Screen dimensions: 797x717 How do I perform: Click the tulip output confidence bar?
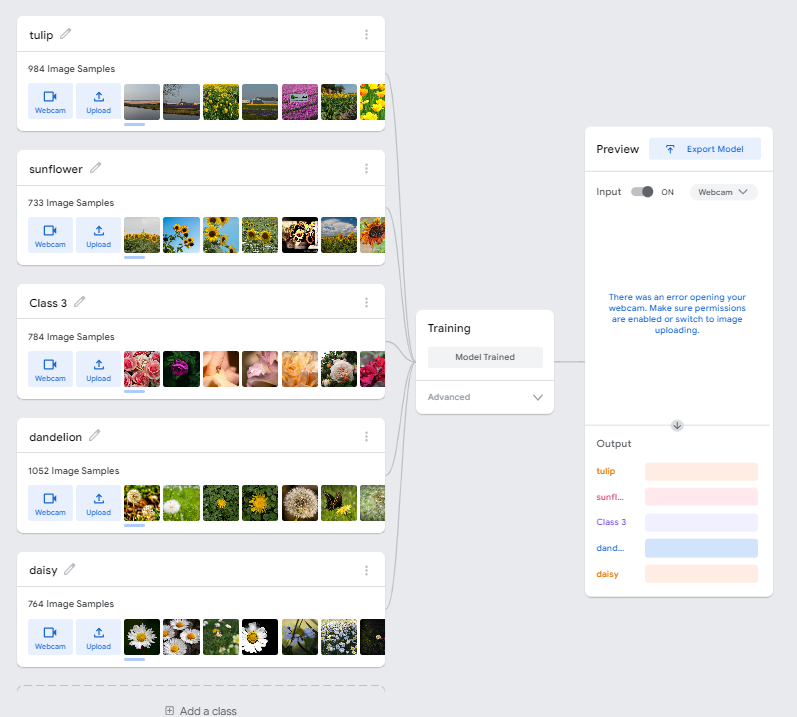pos(701,472)
